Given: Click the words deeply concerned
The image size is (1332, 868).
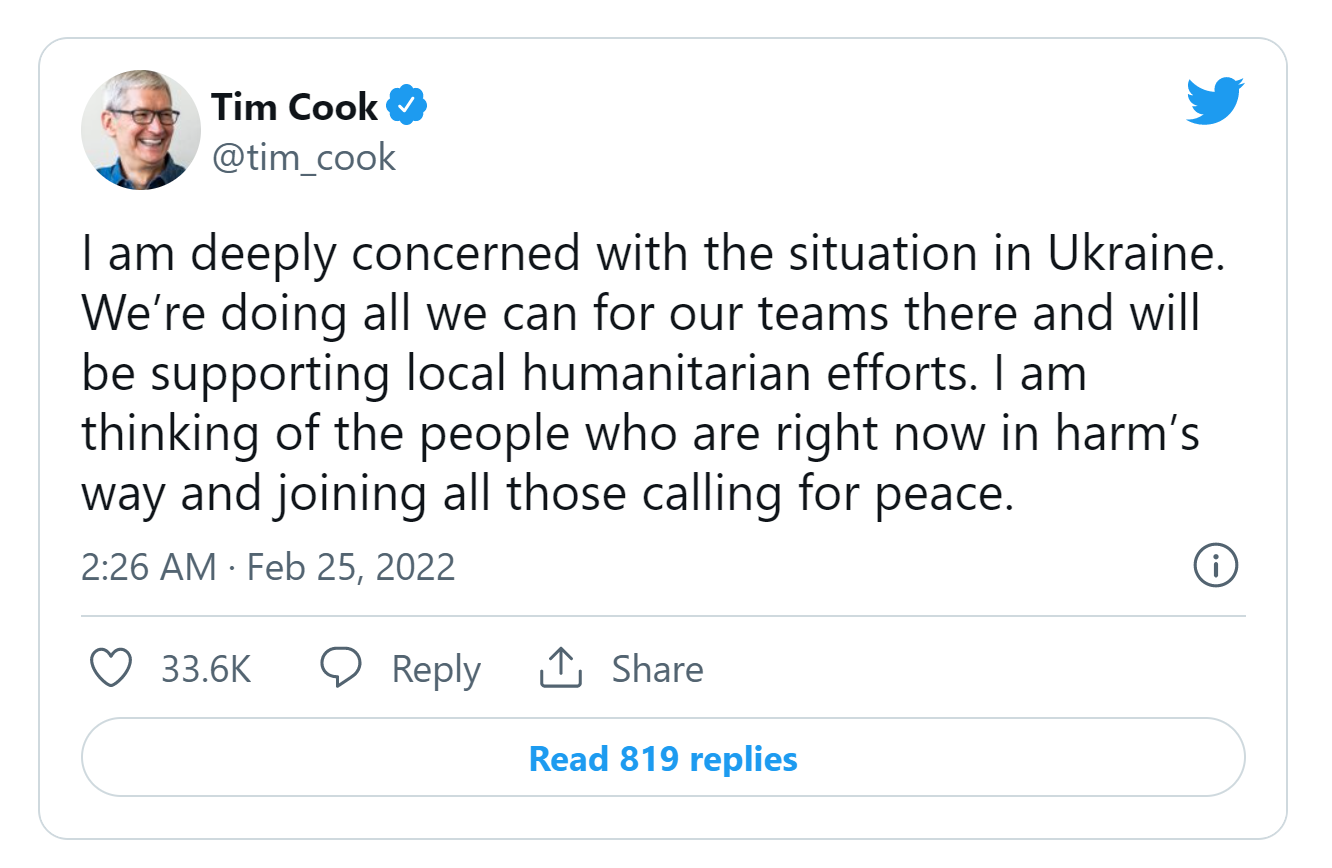Looking at the screenshot, I should point(384,254).
